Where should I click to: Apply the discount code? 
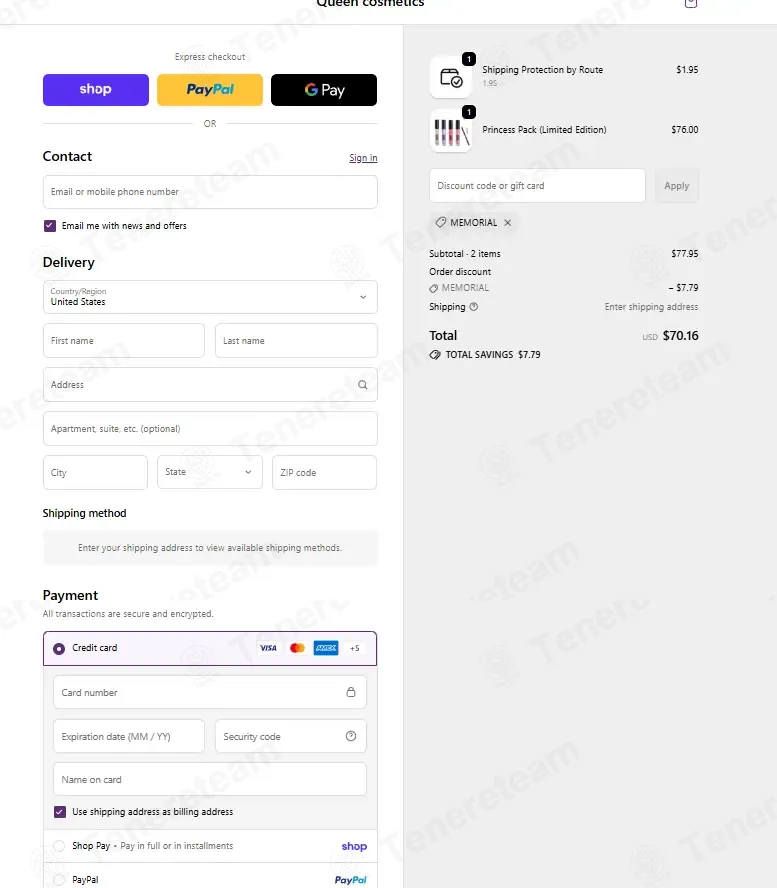(677, 186)
